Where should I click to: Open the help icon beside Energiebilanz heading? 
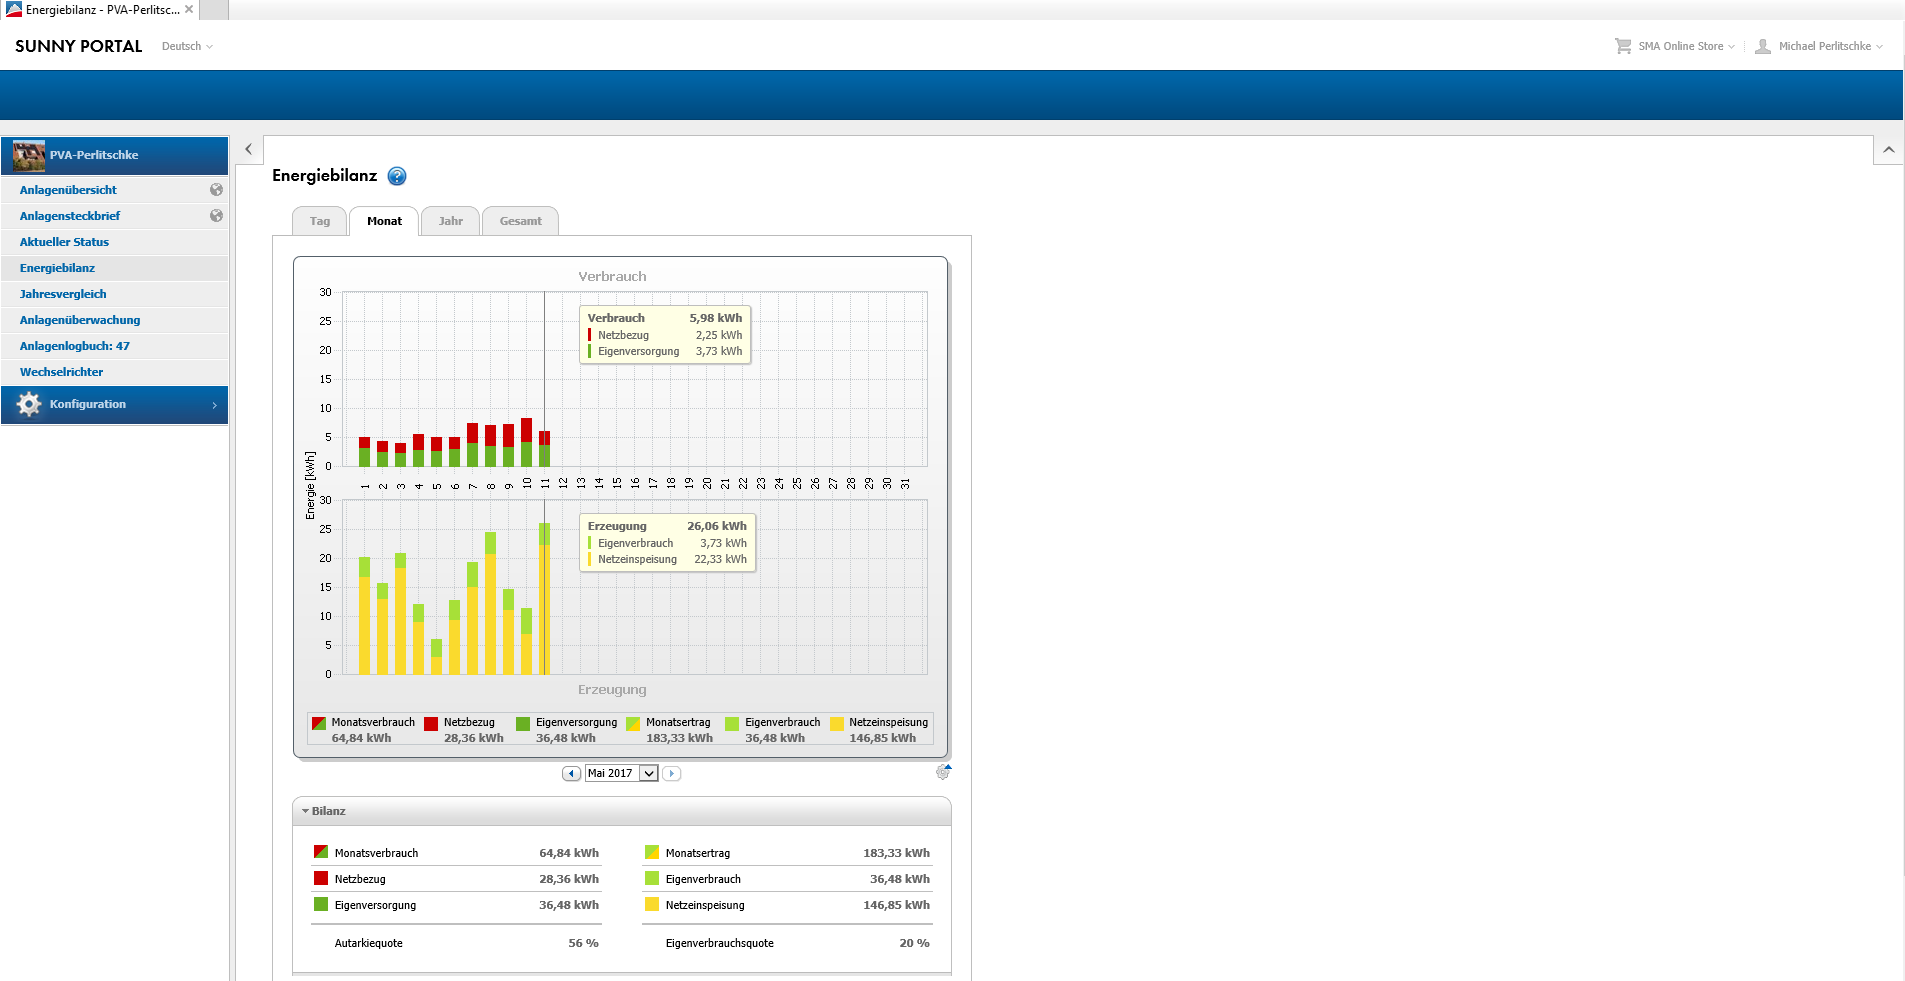(x=397, y=176)
